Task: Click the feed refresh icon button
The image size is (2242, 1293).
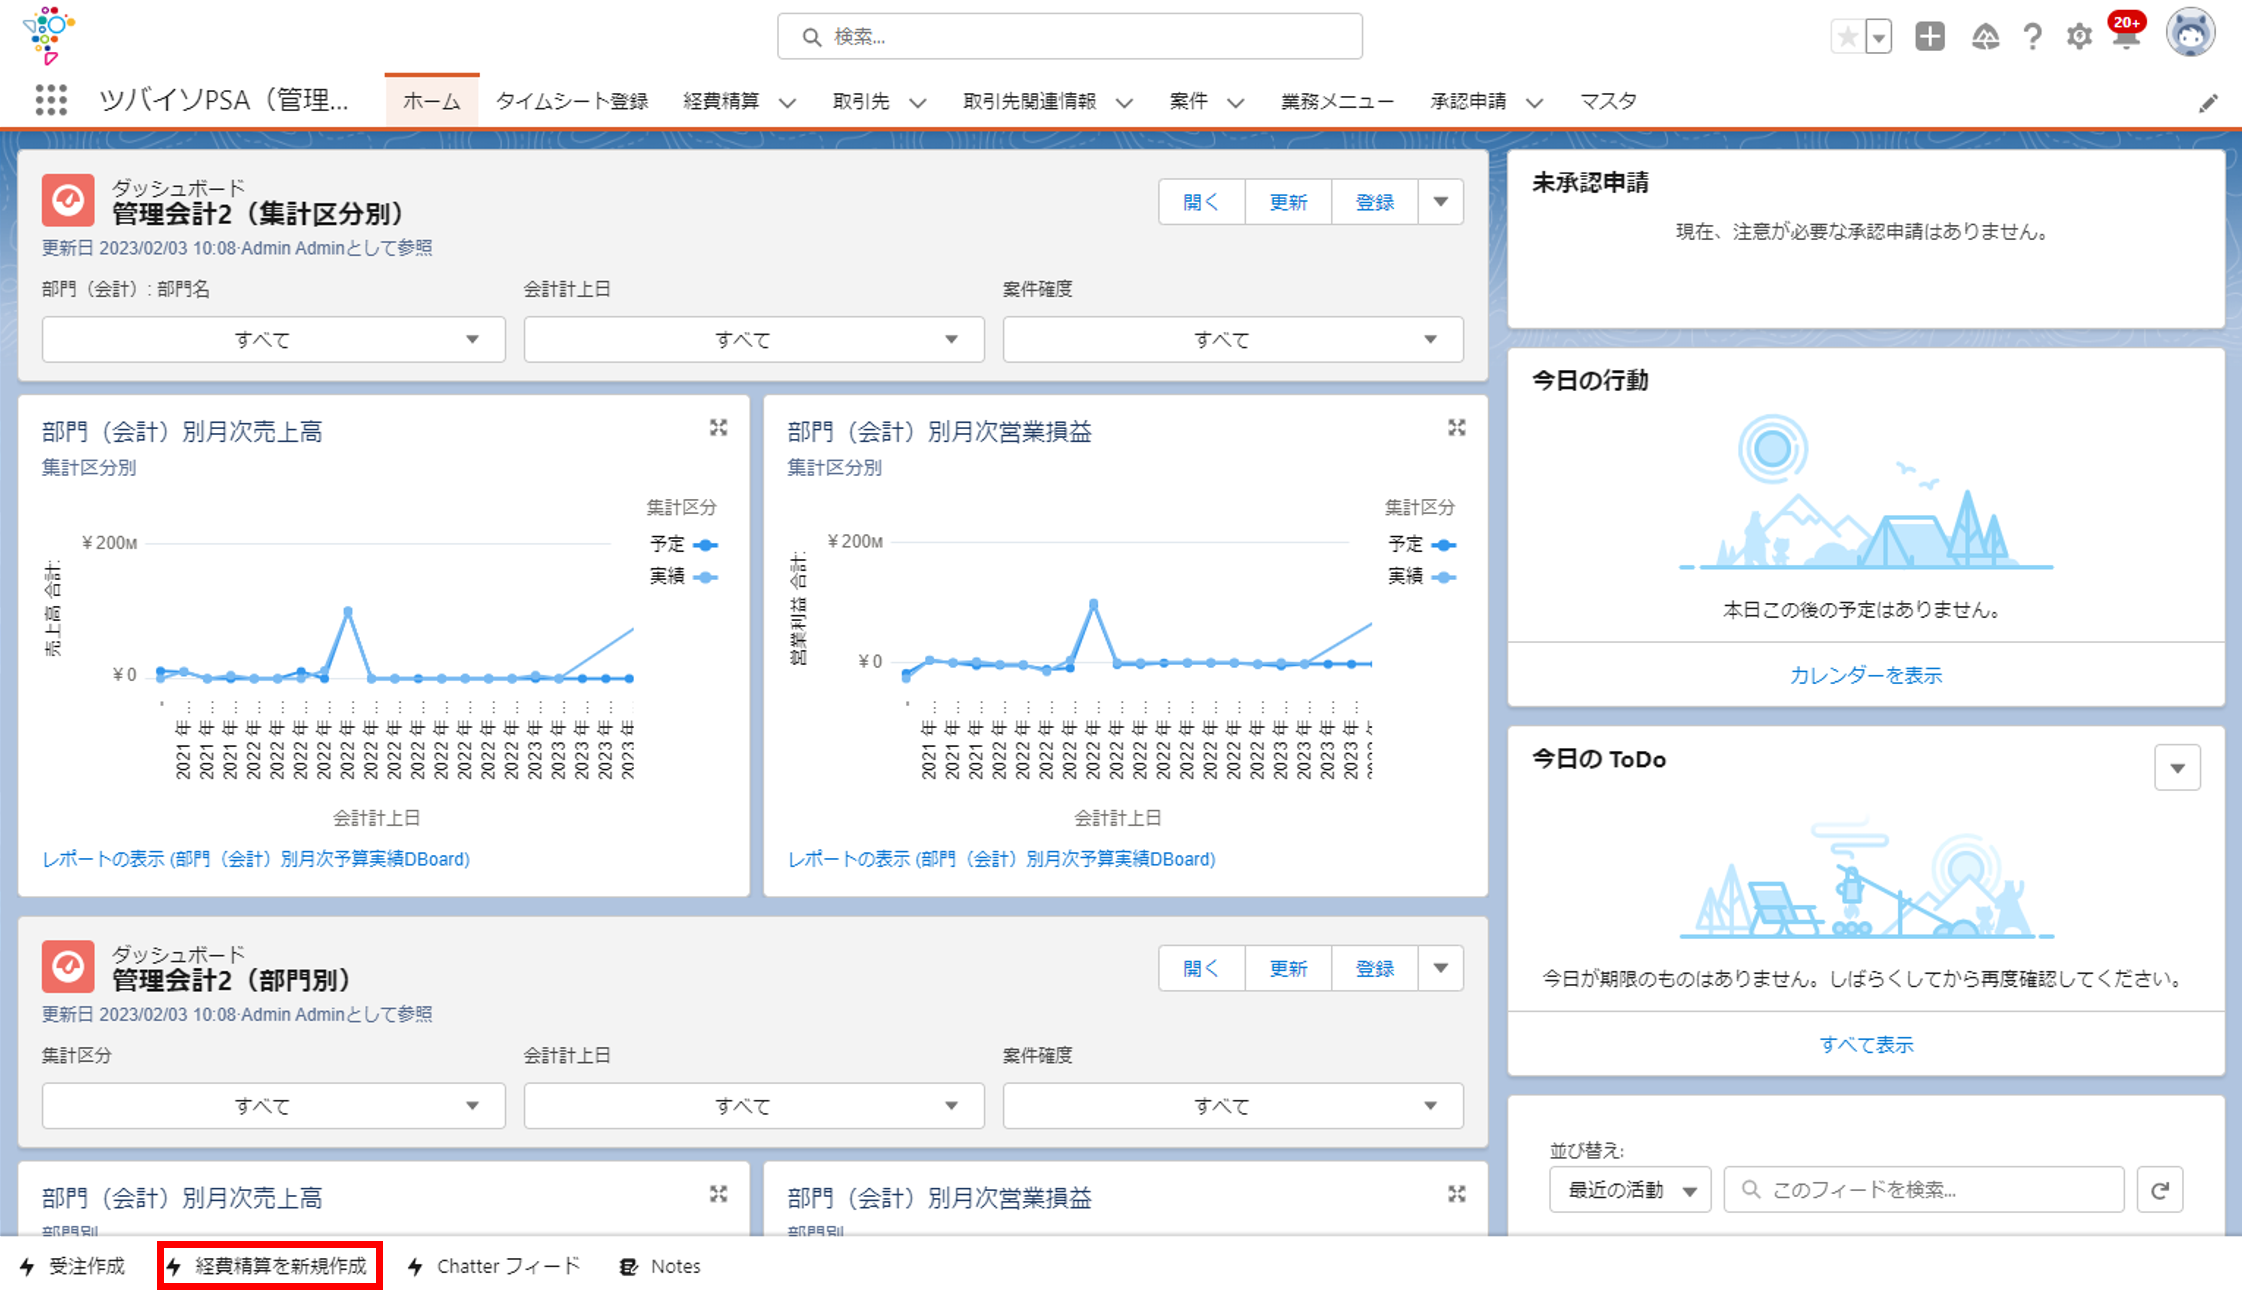Action: (x=2160, y=1190)
